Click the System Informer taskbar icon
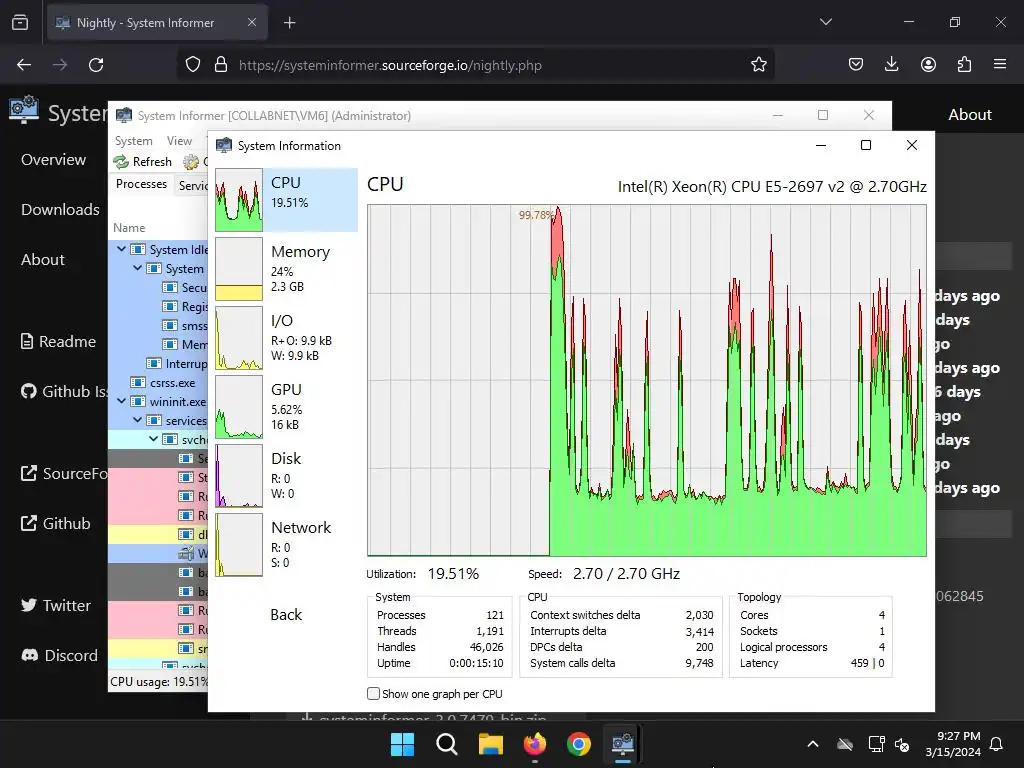 622,744
